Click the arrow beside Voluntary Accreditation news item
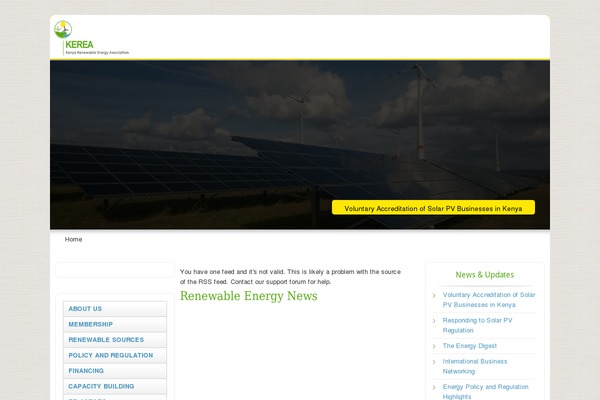The width and height of the screenshot is (600, 400). click(x=434, y=295)
